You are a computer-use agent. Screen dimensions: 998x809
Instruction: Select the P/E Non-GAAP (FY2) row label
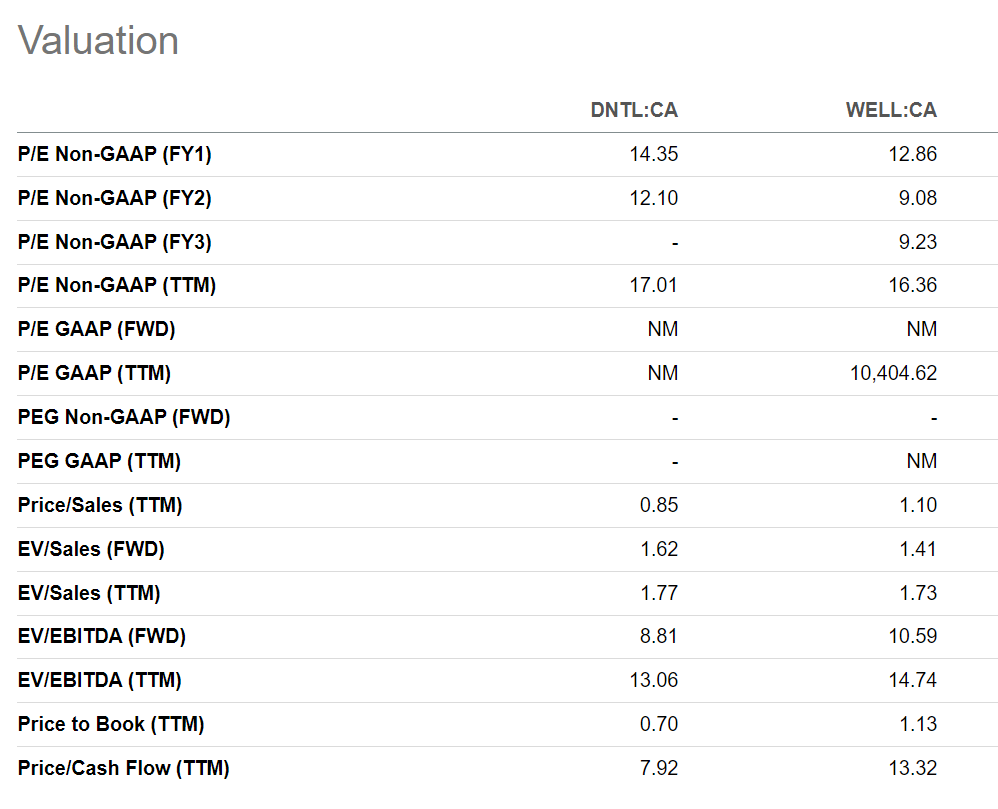click(115, 198)
